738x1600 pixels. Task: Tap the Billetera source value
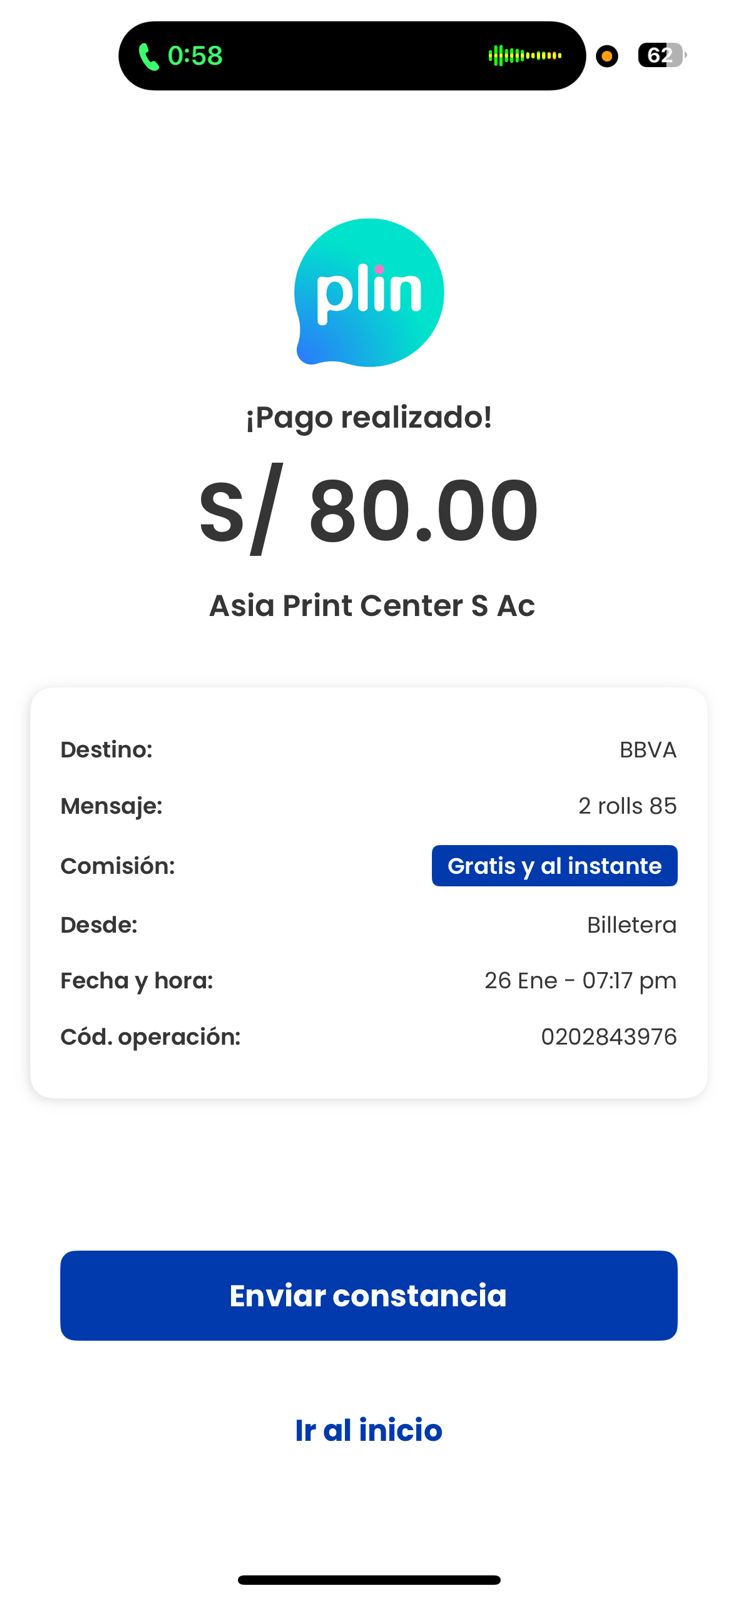[x=631, y=925]
